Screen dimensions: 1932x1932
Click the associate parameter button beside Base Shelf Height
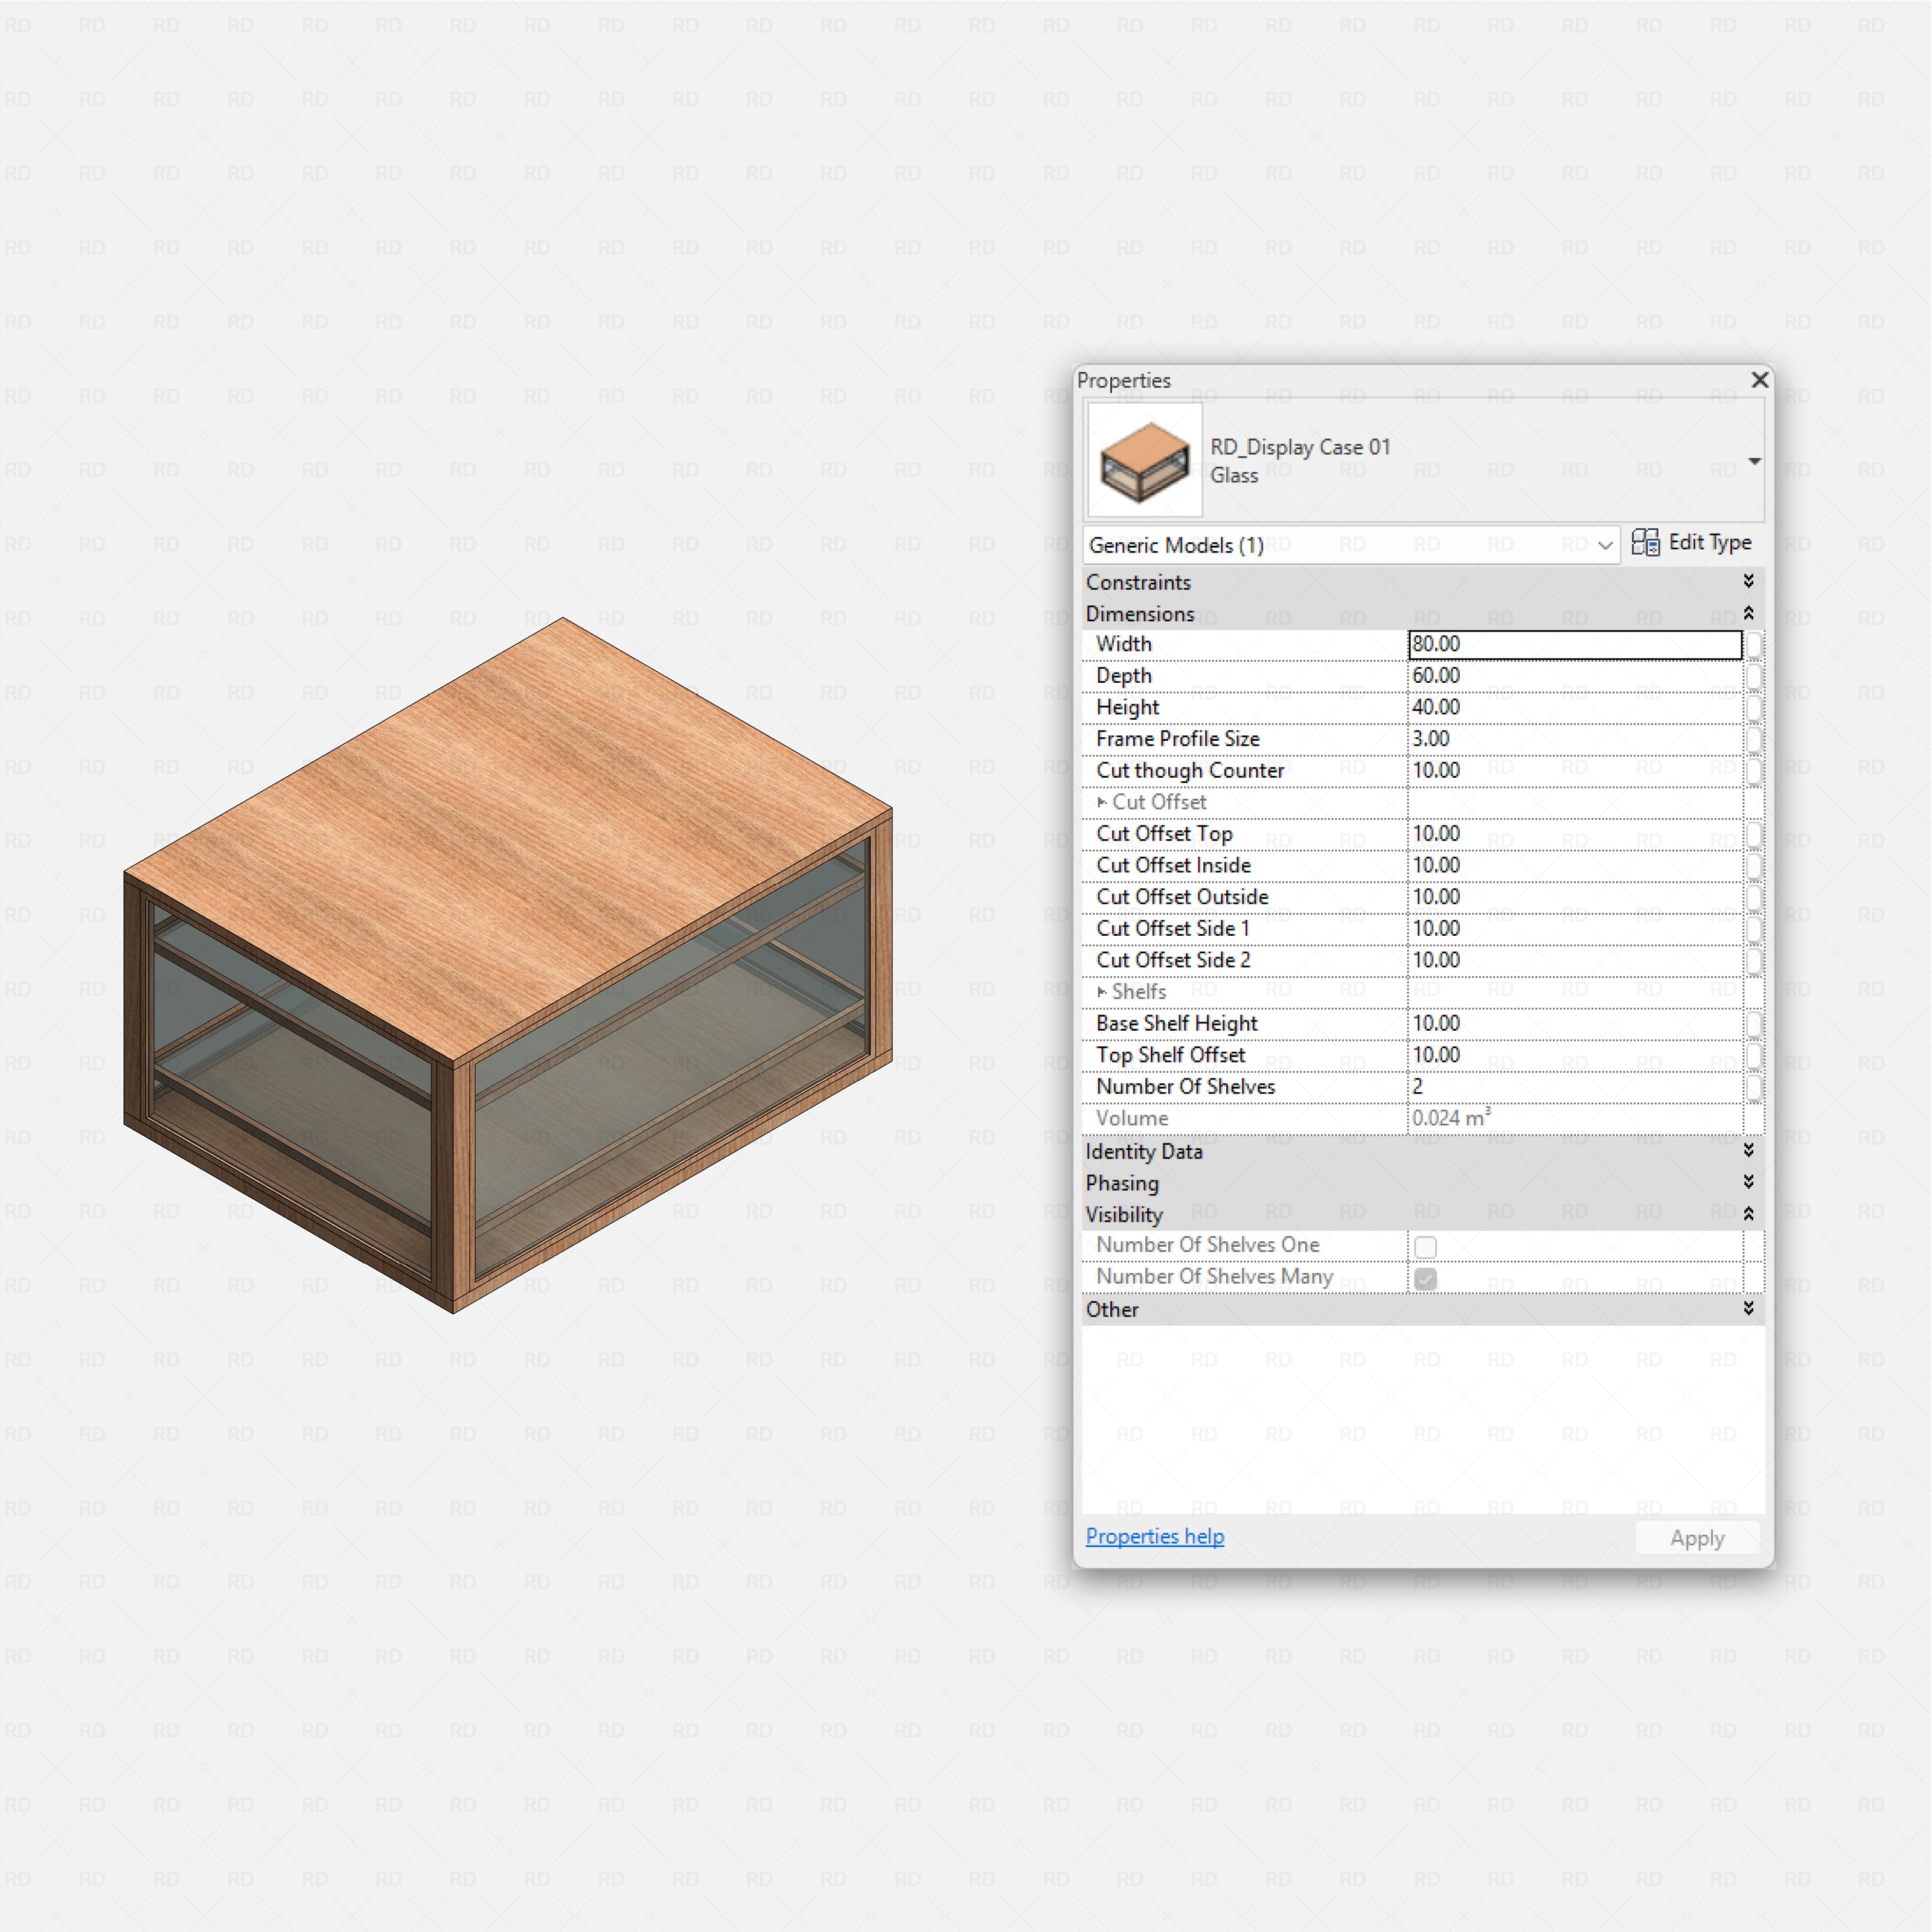click(x=1755, y=1024)
